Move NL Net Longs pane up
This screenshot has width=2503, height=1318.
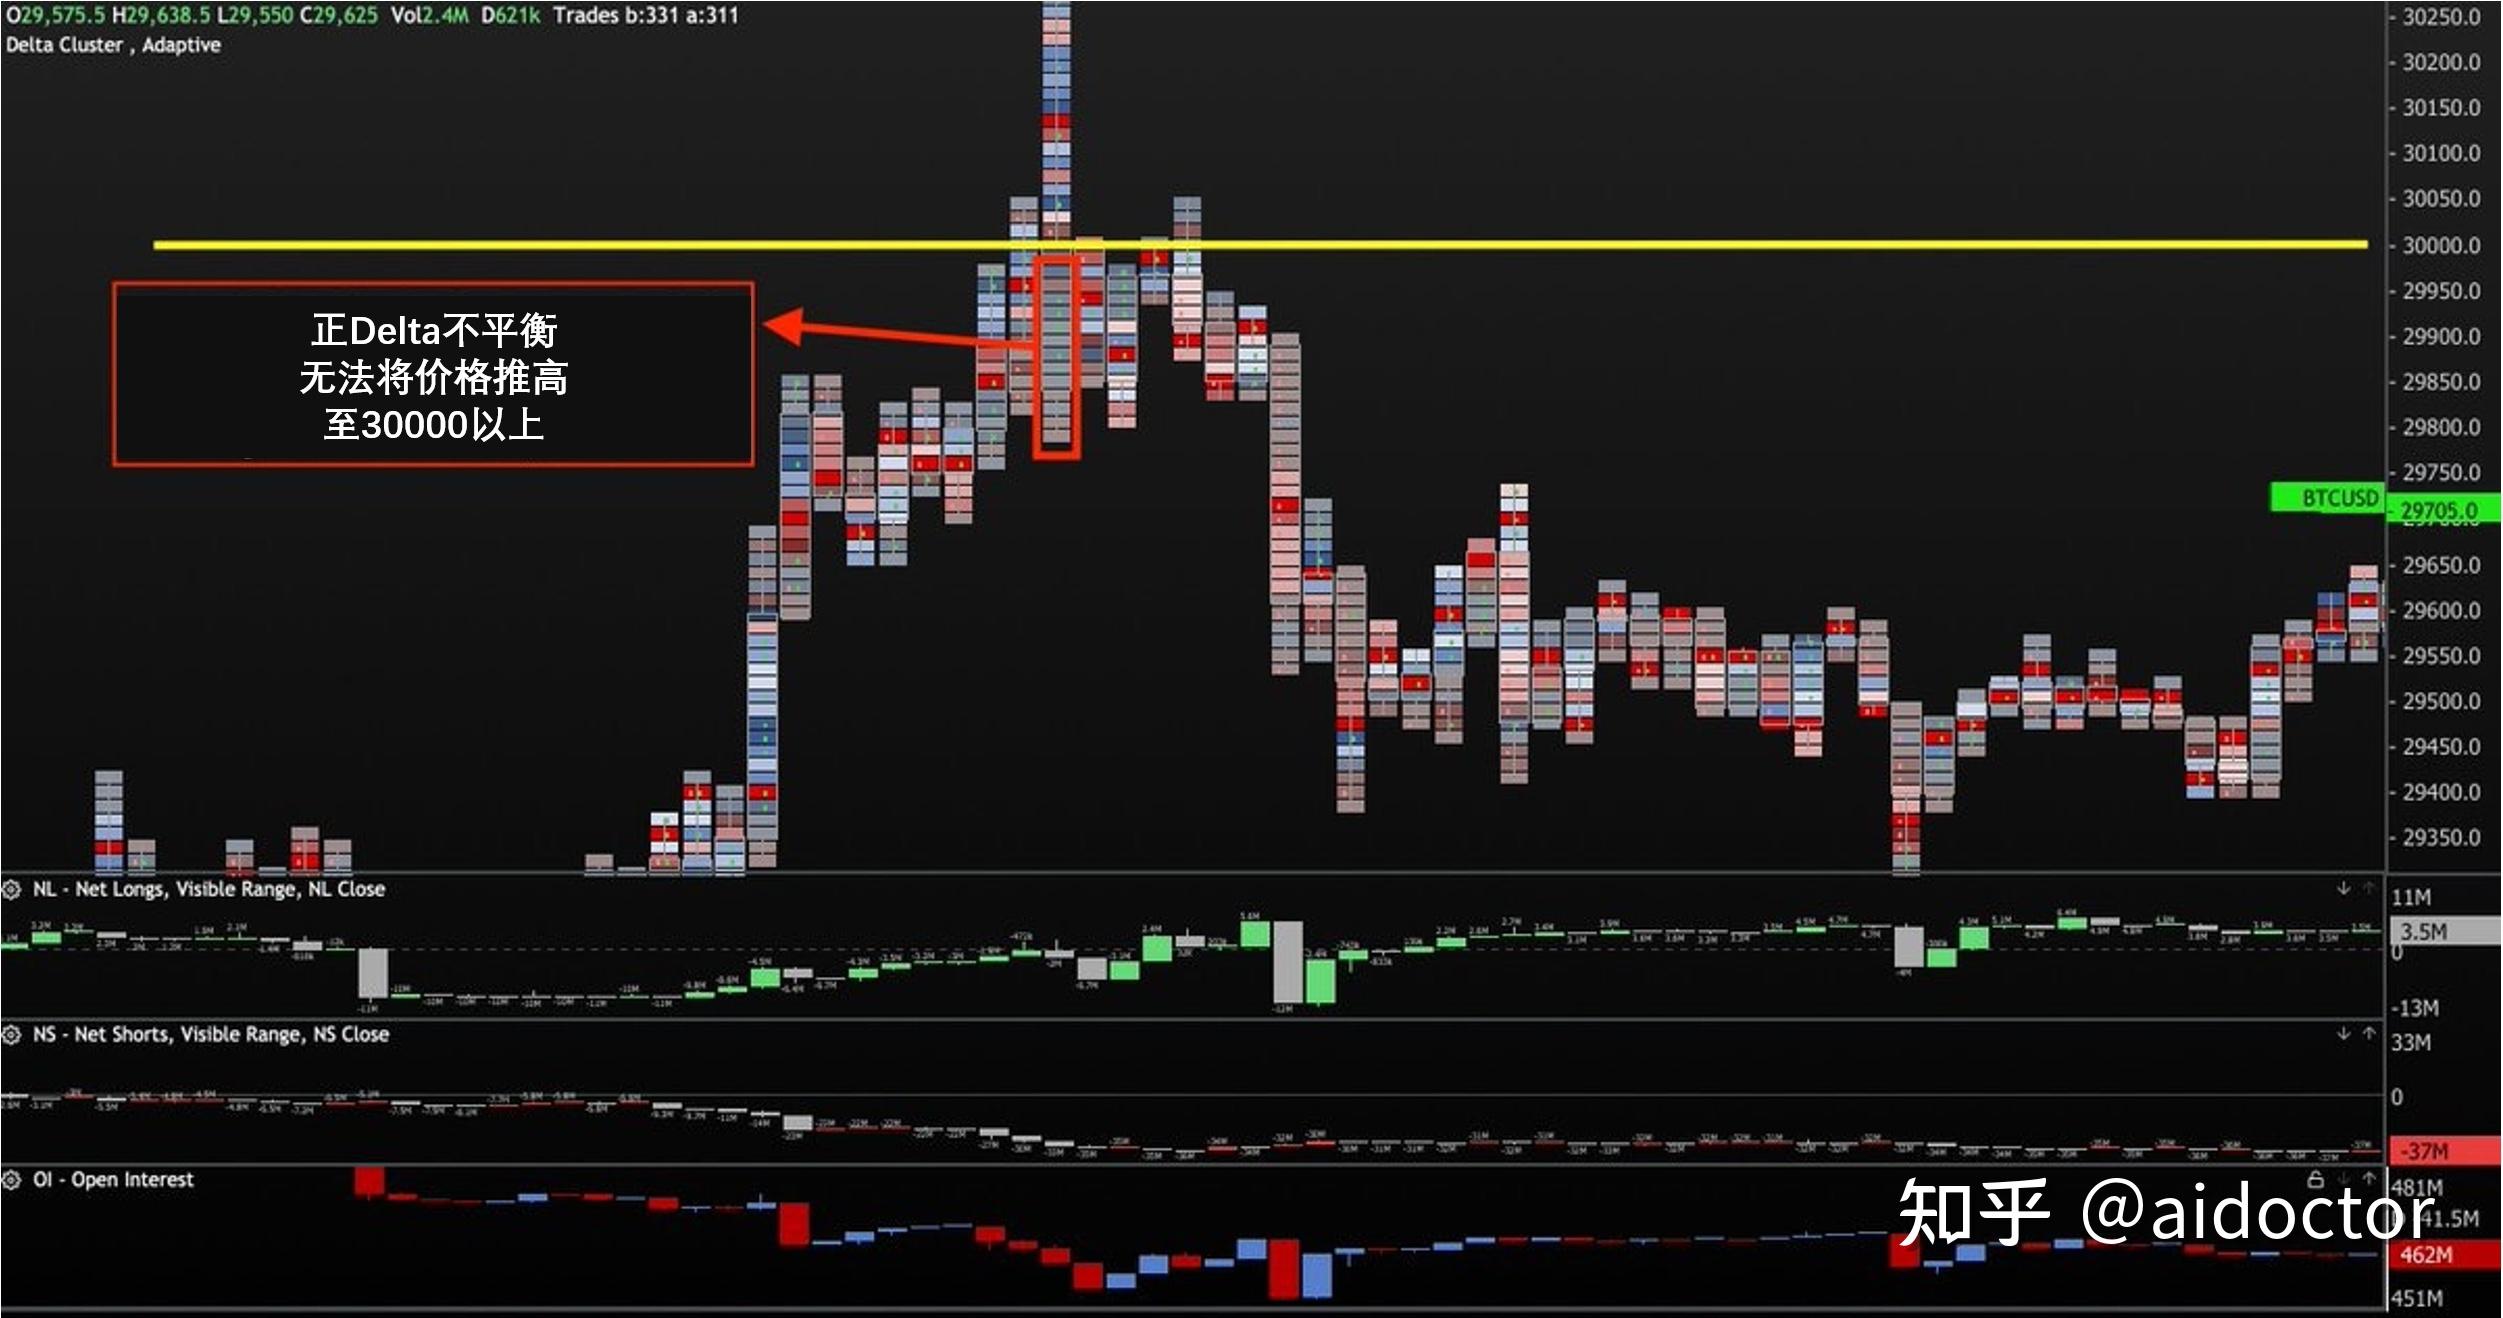pos(2369,888)
